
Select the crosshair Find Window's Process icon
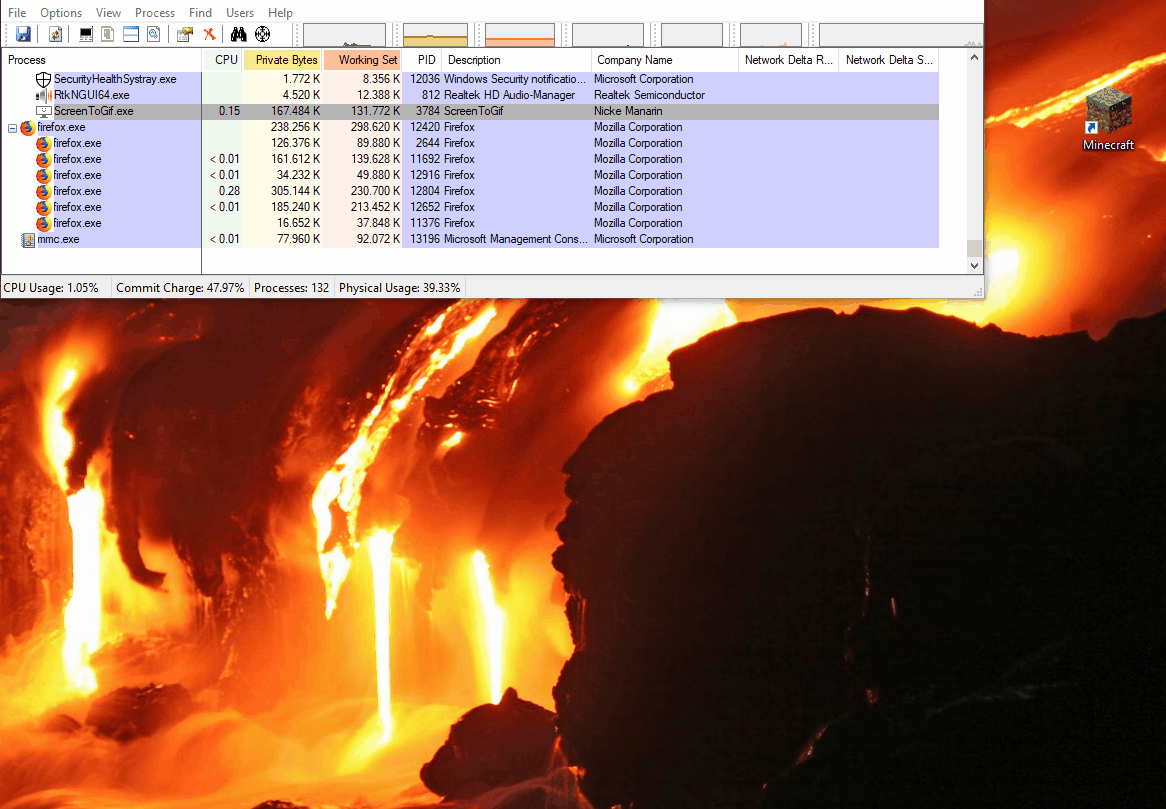[x=263, y=34]
